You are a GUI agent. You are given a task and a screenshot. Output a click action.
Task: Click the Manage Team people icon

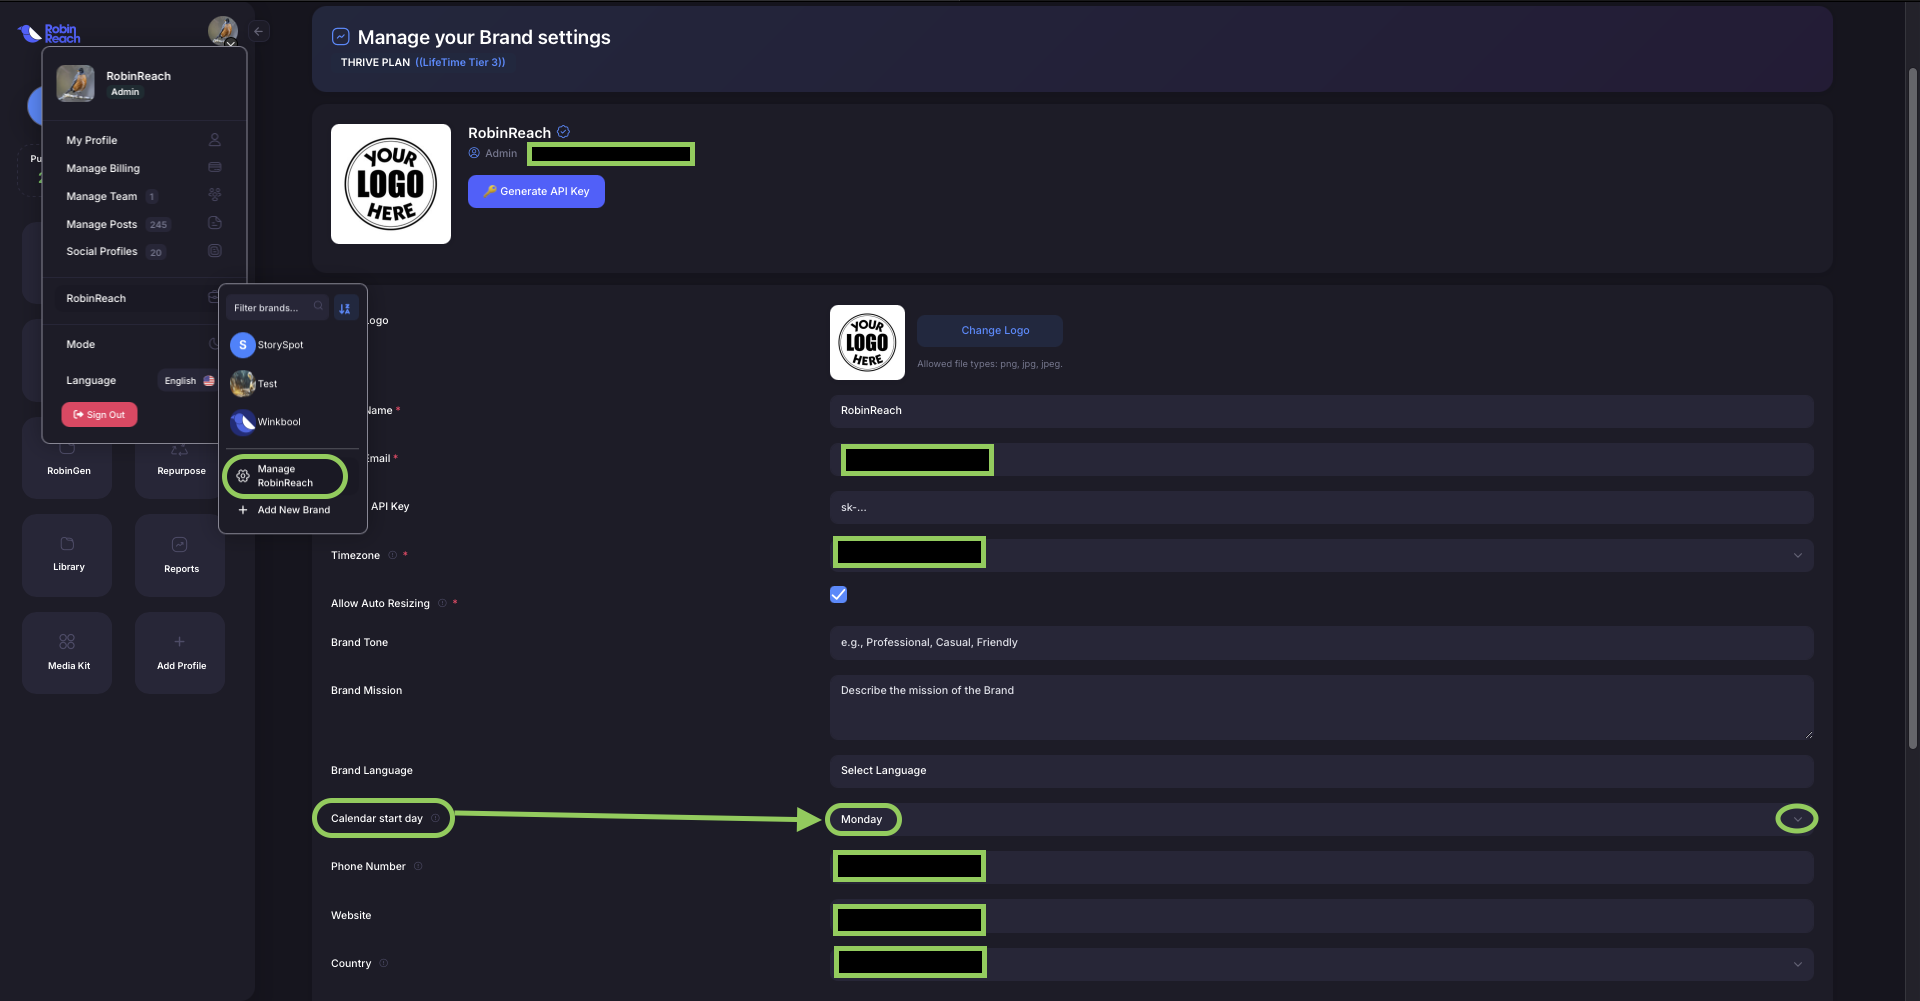pyautogui.click(x=214, y=195)
